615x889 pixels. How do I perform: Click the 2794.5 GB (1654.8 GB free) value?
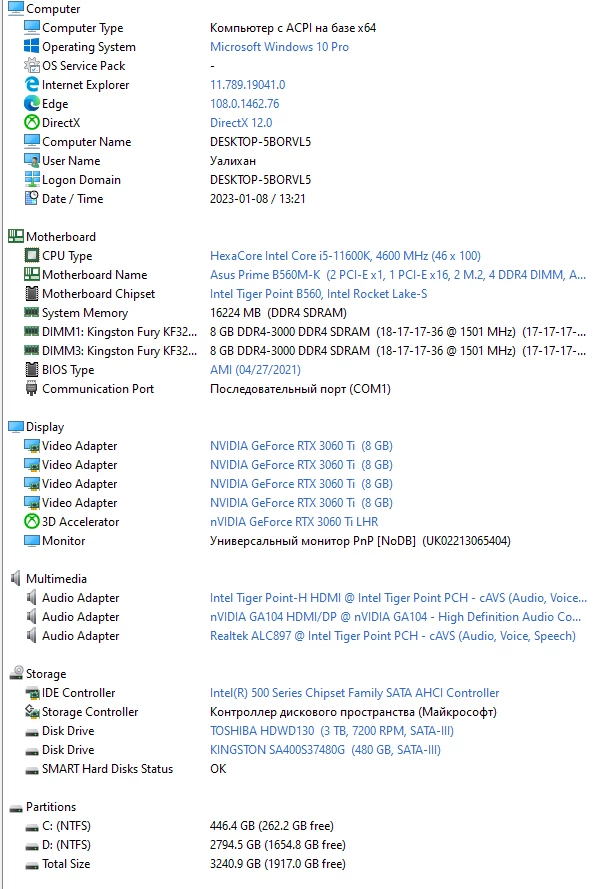point(277,845)
